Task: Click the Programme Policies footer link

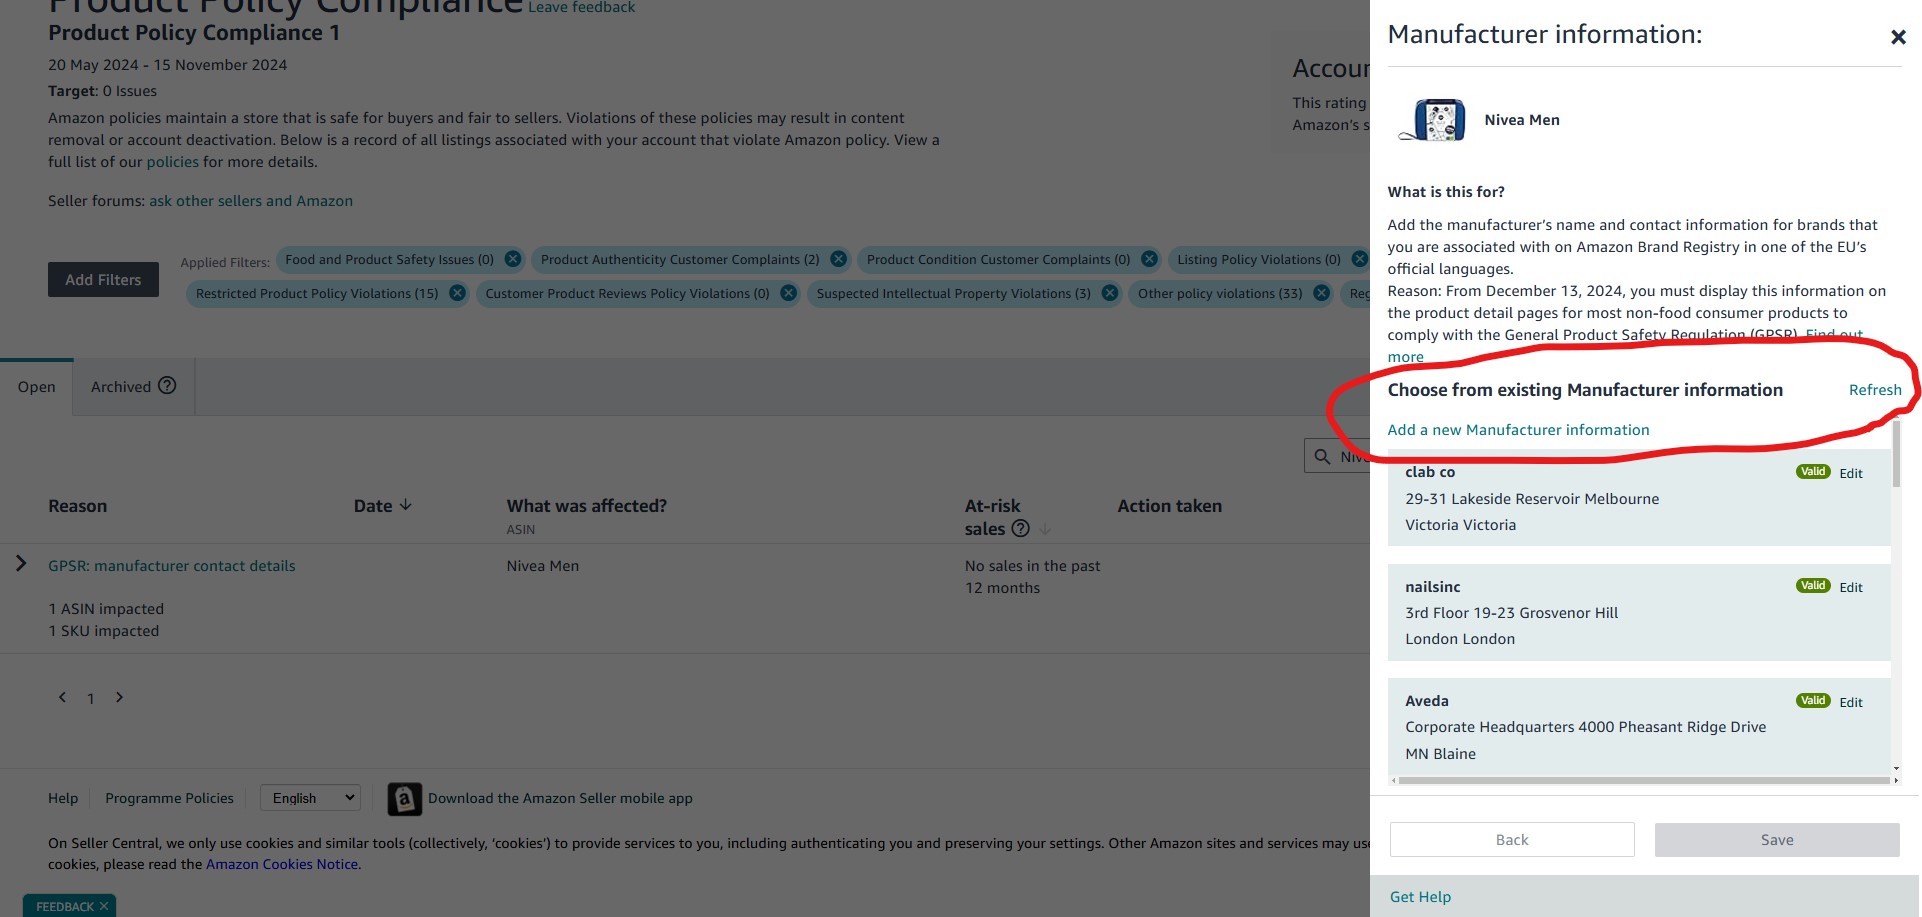Action: click(x=169, y=798)
